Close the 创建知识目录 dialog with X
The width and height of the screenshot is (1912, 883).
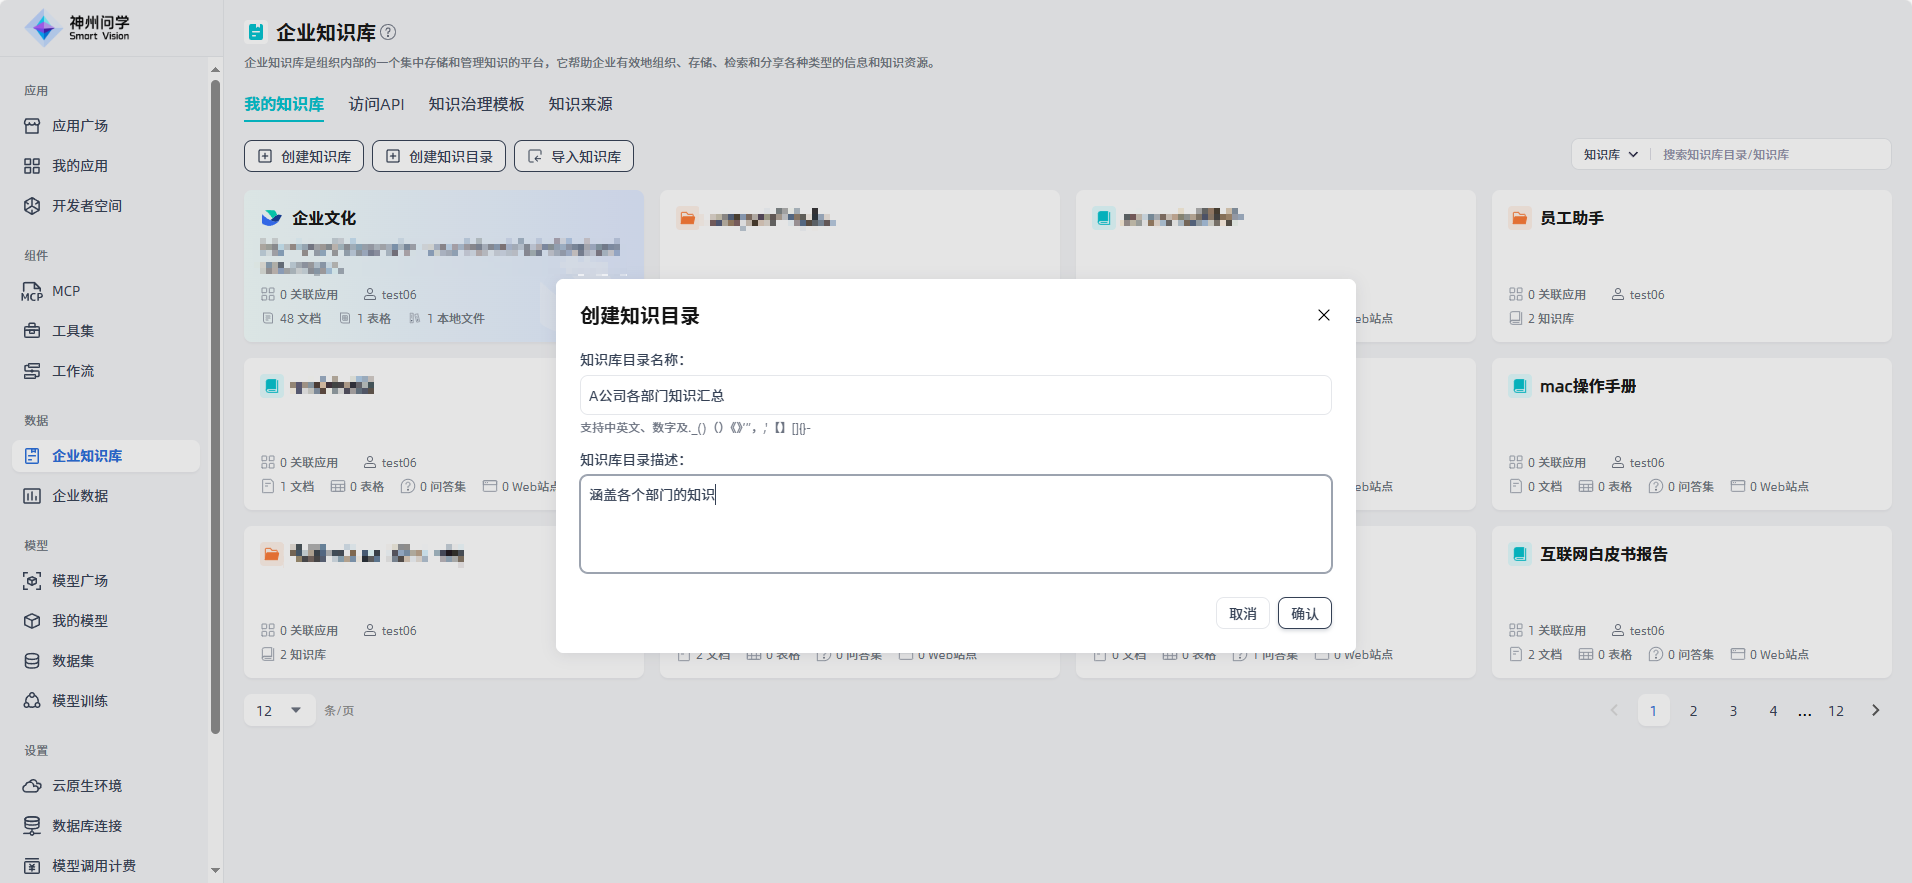coord(1323,315)
